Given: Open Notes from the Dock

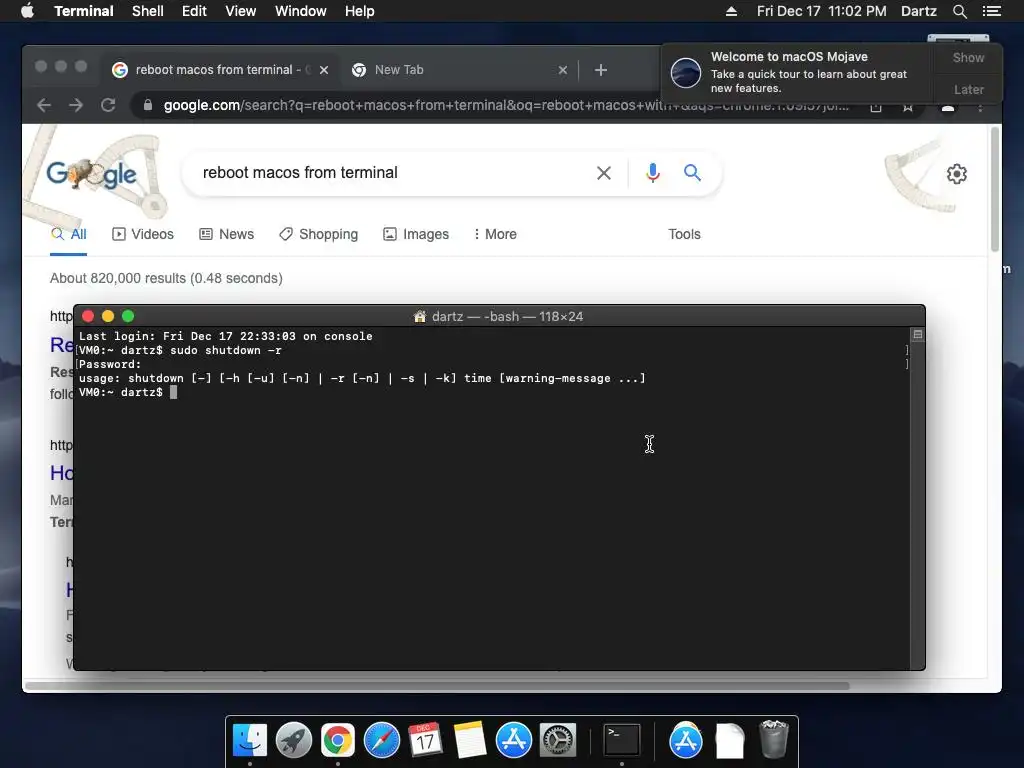Looking at the screenshot, I should coord(470,741).
